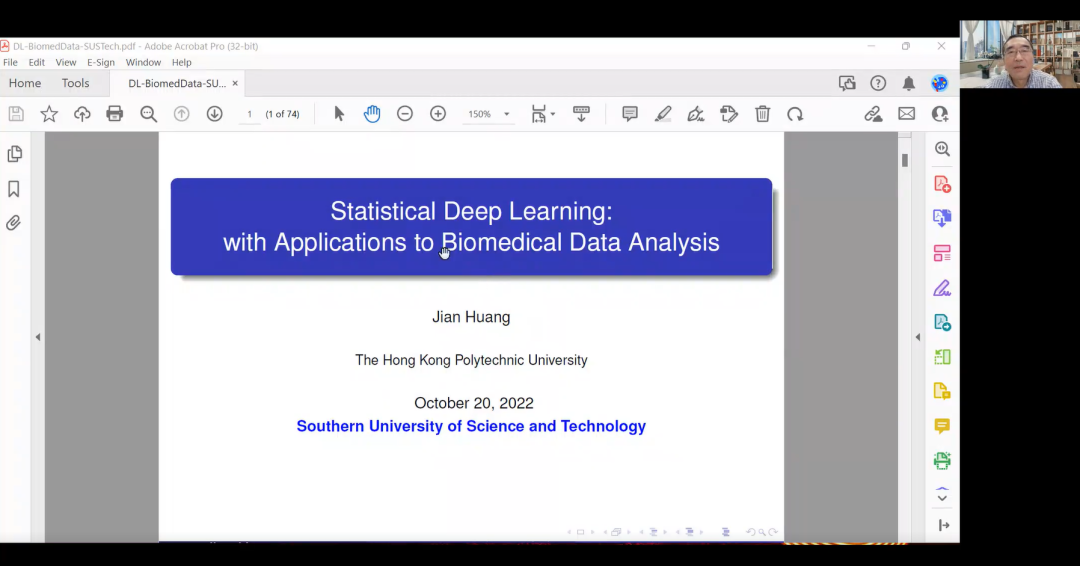Select the highlight pen tool
Screen dimensions: 1080x566
[663, 114]
